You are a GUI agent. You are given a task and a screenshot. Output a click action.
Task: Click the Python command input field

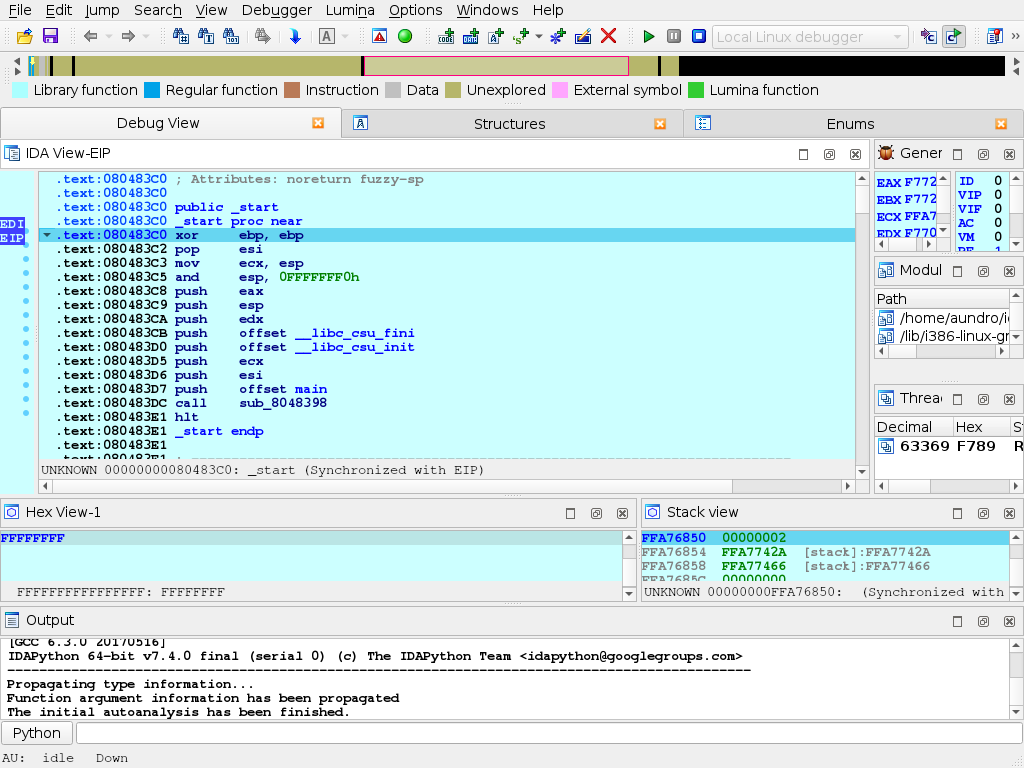(547, 733)
